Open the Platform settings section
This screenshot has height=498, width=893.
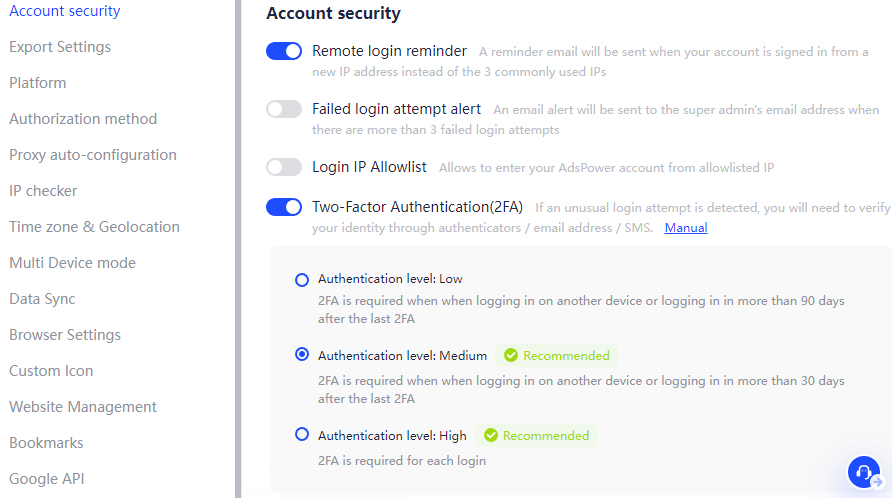pos(38,83)
